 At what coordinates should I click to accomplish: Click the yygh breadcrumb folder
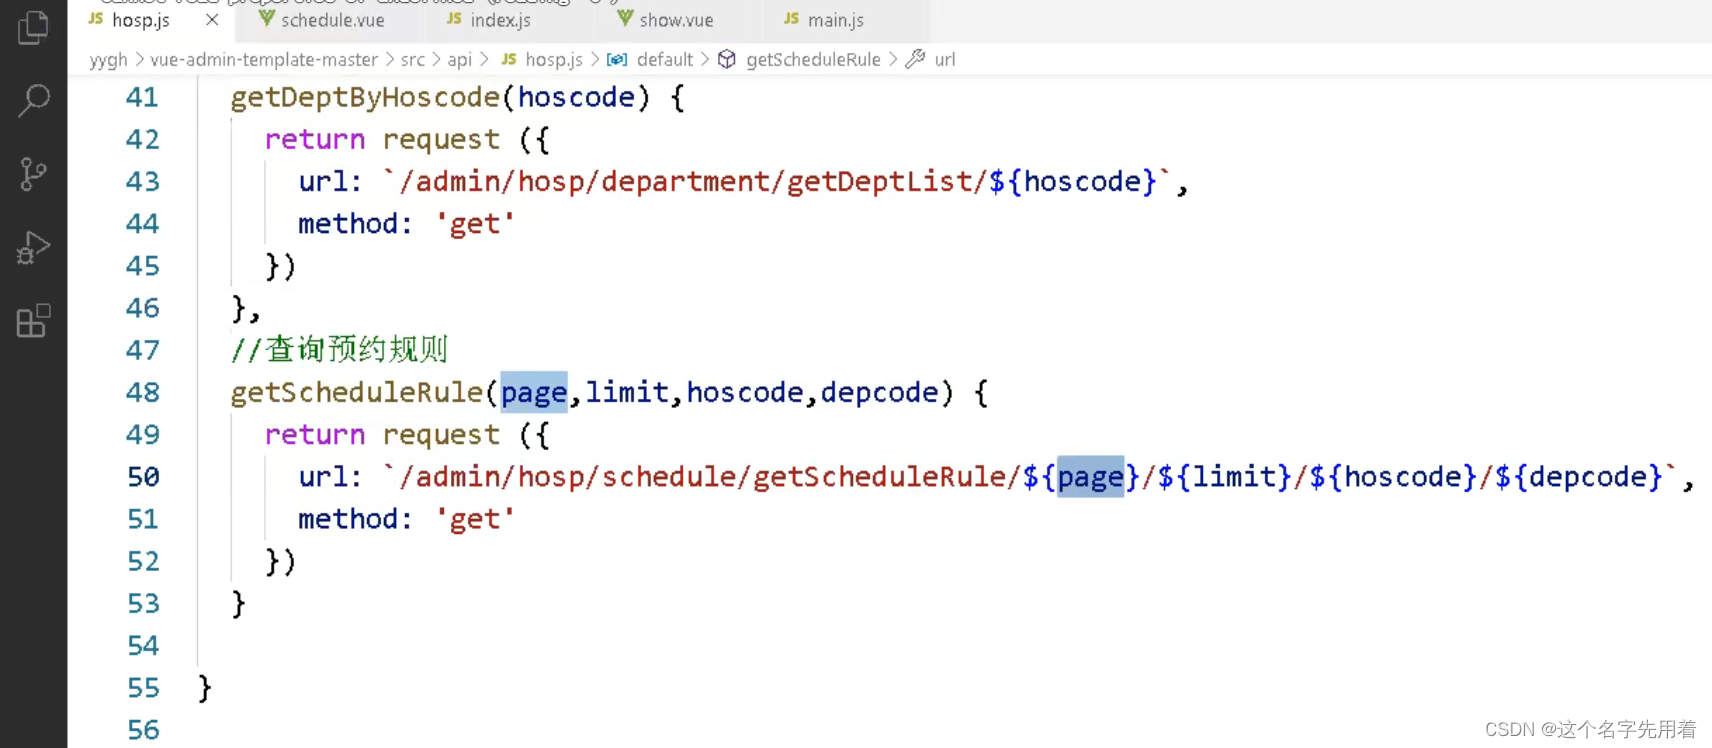pyautogui.click(x=109, y=60)
